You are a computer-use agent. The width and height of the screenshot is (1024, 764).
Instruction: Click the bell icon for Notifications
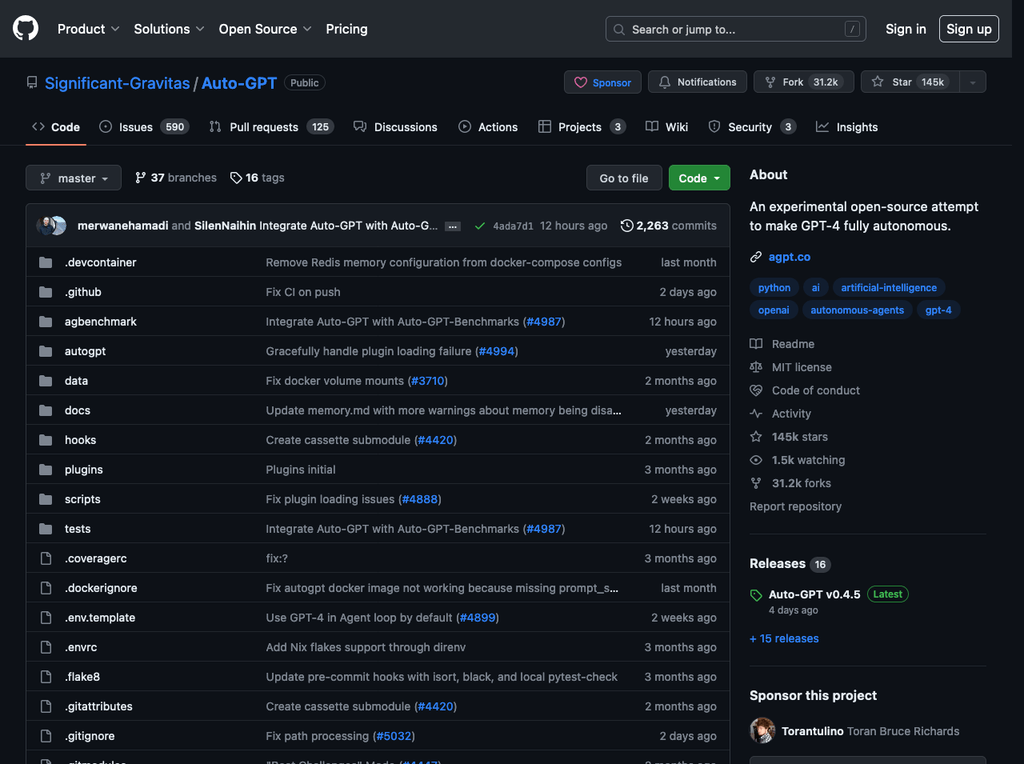pyautogui.click(x=664, y=82)
